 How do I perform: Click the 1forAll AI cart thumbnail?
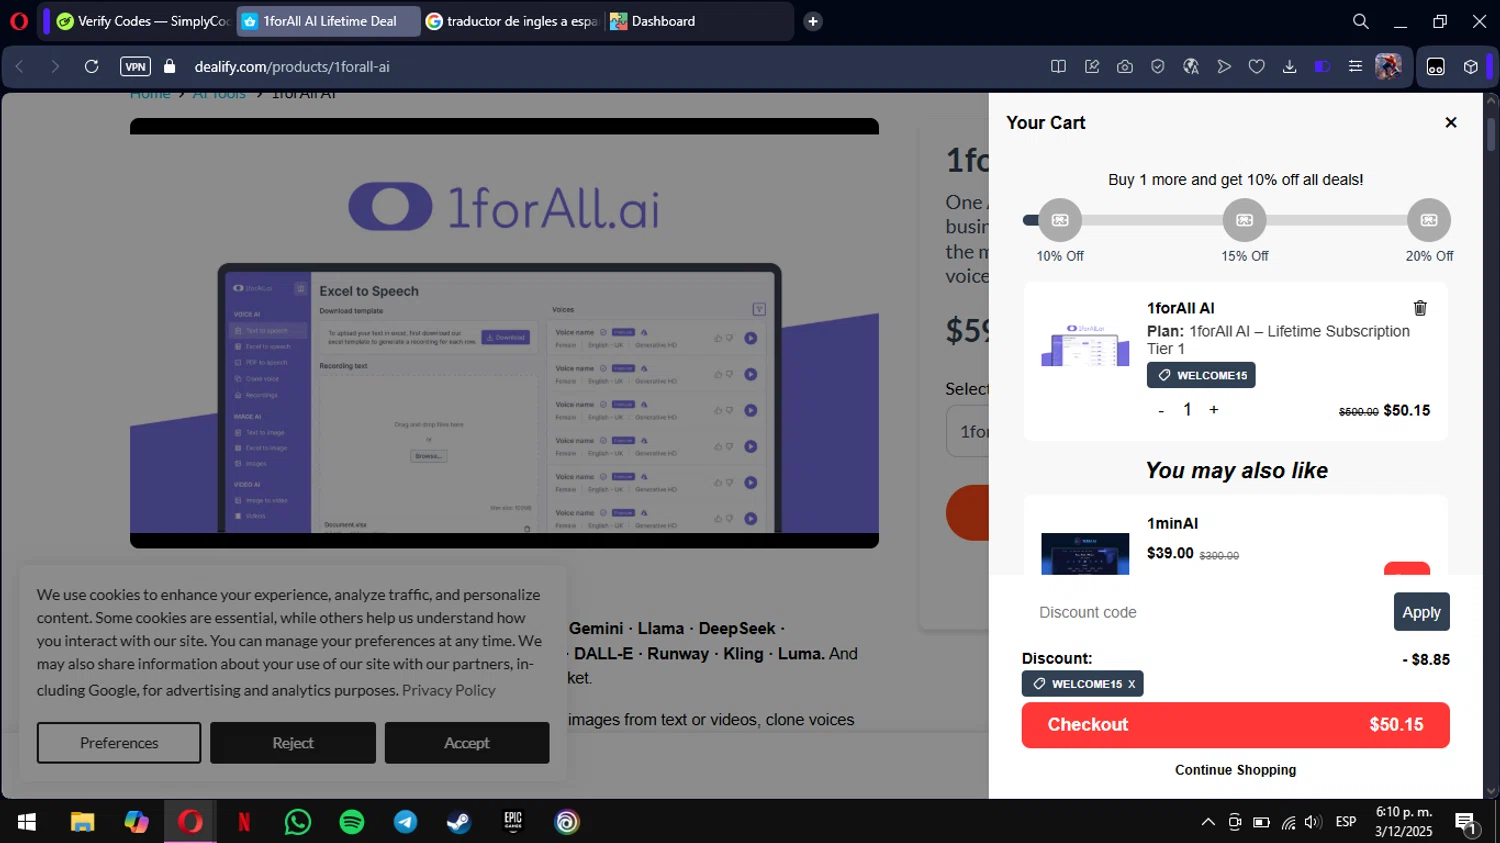point(1085,345)
